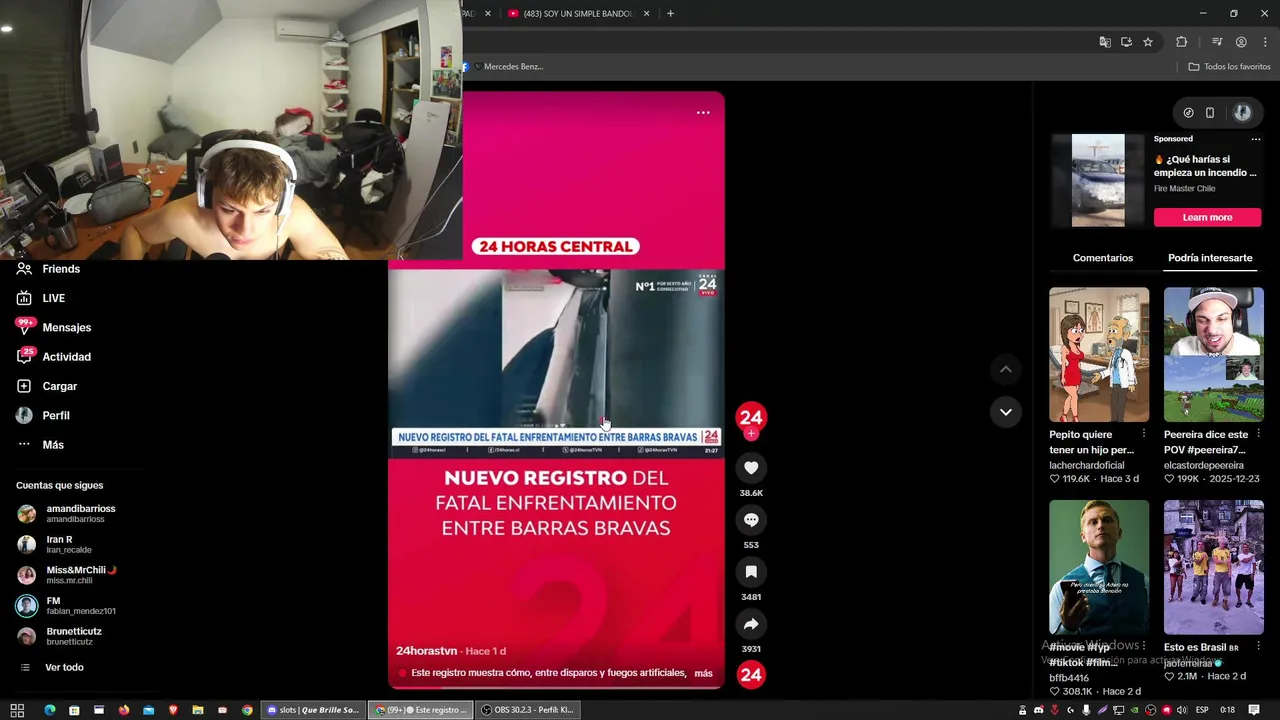The height and width of the screenshot is (720, 1280).
Task: Open the sponsored ad's three-dot menu
Action: click(1256, 139)
